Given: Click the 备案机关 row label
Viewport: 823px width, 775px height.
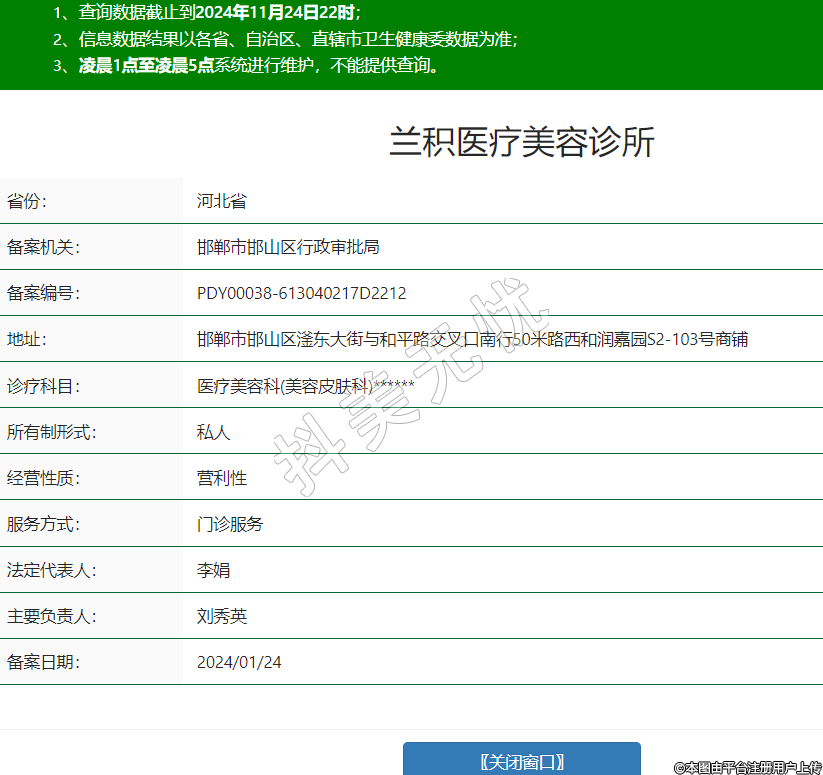Looking at the screenshot, I should coord(43,247).
